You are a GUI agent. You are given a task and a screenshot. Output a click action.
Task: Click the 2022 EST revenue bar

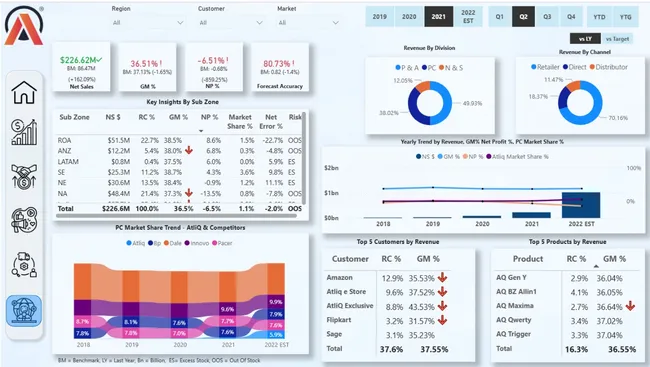coord(581,205)
